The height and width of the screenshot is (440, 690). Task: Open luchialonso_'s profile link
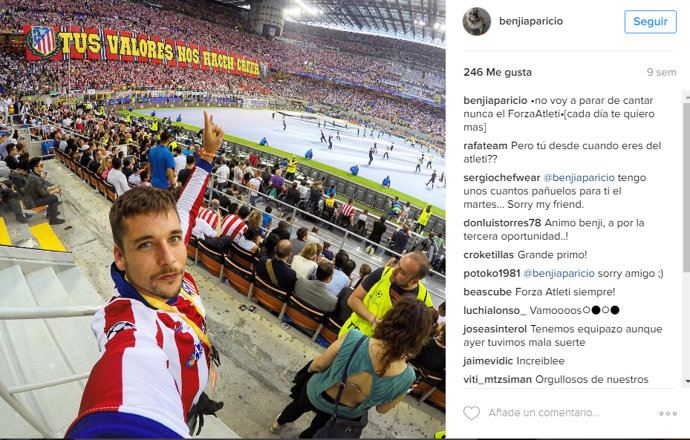495,310
